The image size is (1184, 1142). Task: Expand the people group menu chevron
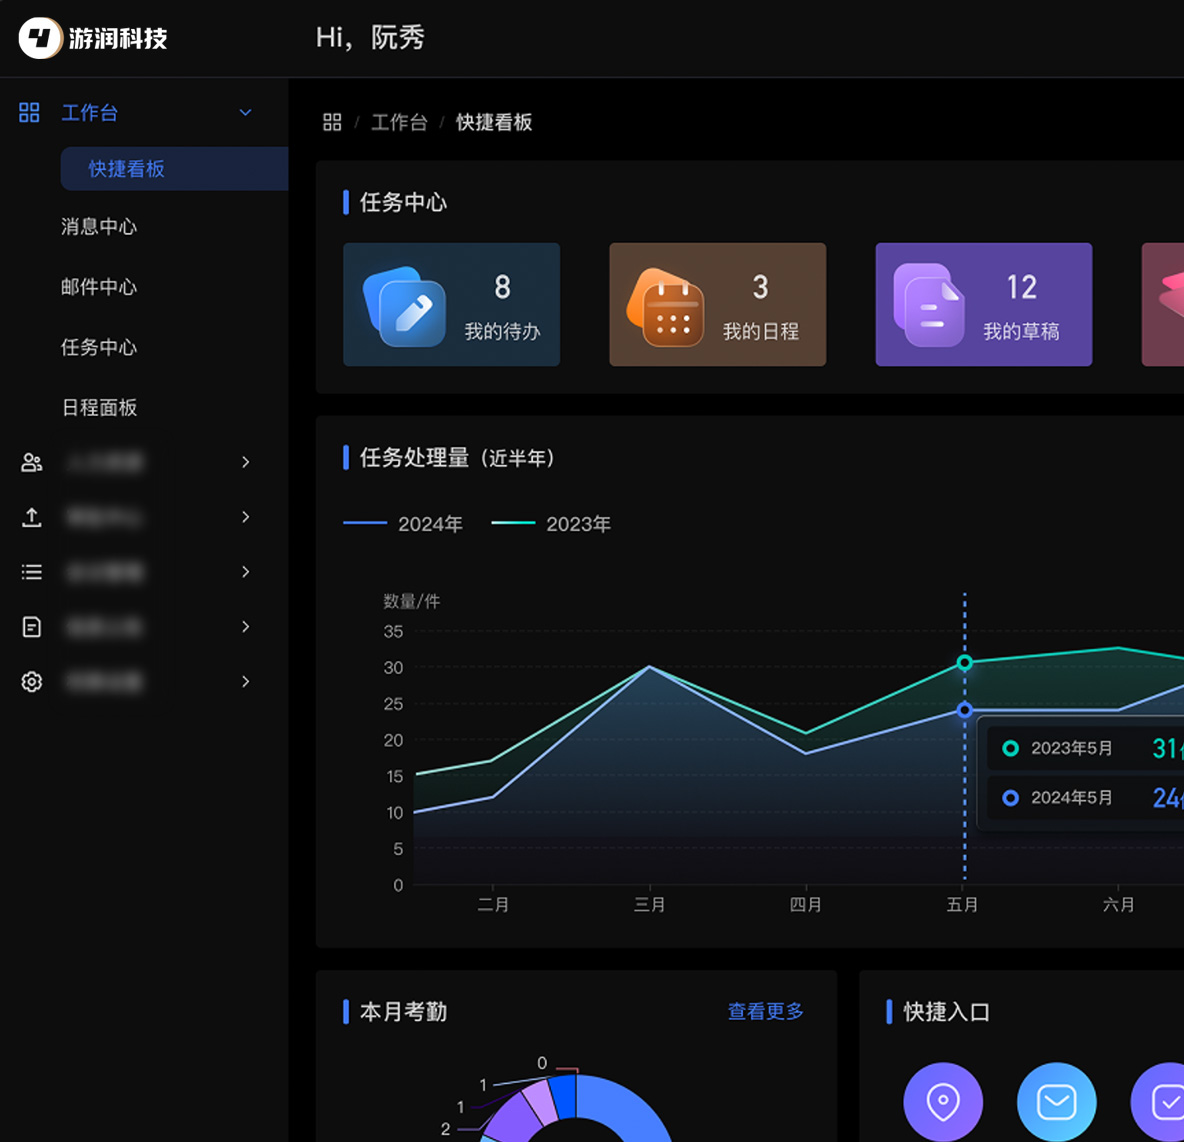tap(245, 462)
